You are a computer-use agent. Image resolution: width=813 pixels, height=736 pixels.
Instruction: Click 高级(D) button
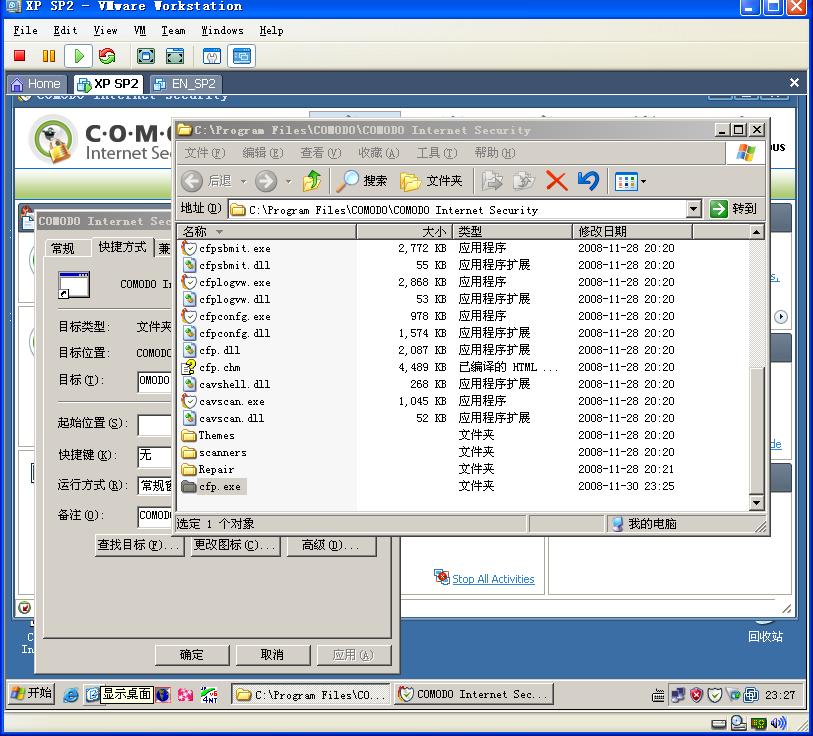click(330, 545)
